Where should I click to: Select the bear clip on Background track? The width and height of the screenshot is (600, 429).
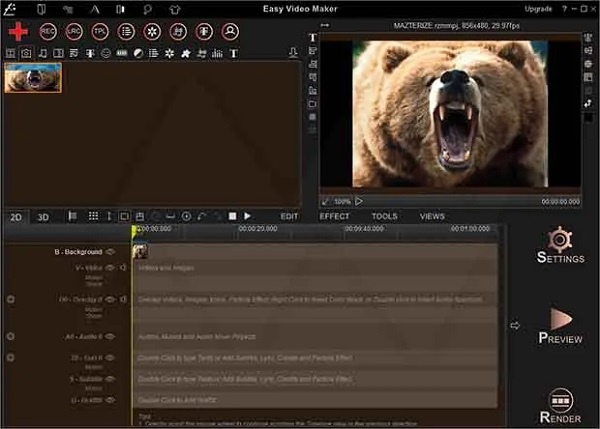tap(140, 252)
